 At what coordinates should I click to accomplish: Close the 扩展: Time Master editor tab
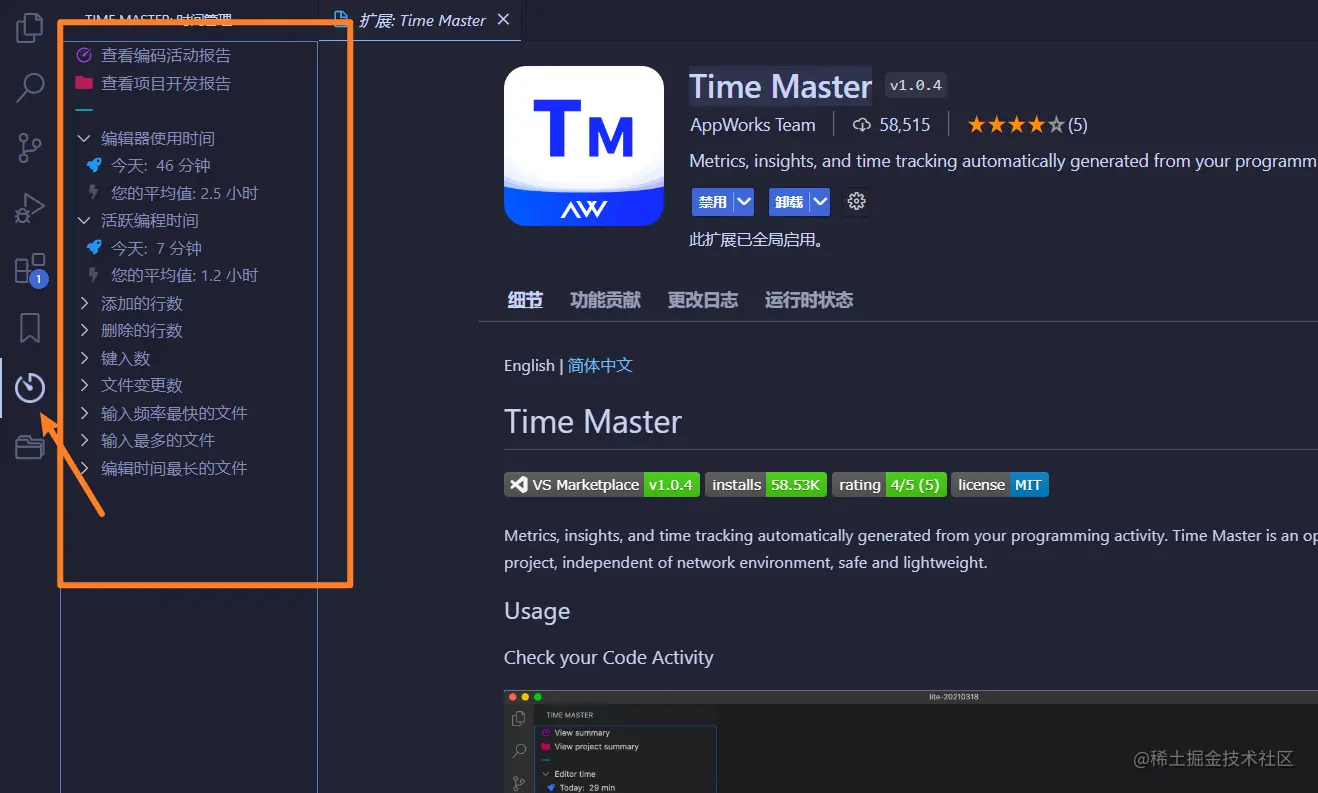coord(503,20)
